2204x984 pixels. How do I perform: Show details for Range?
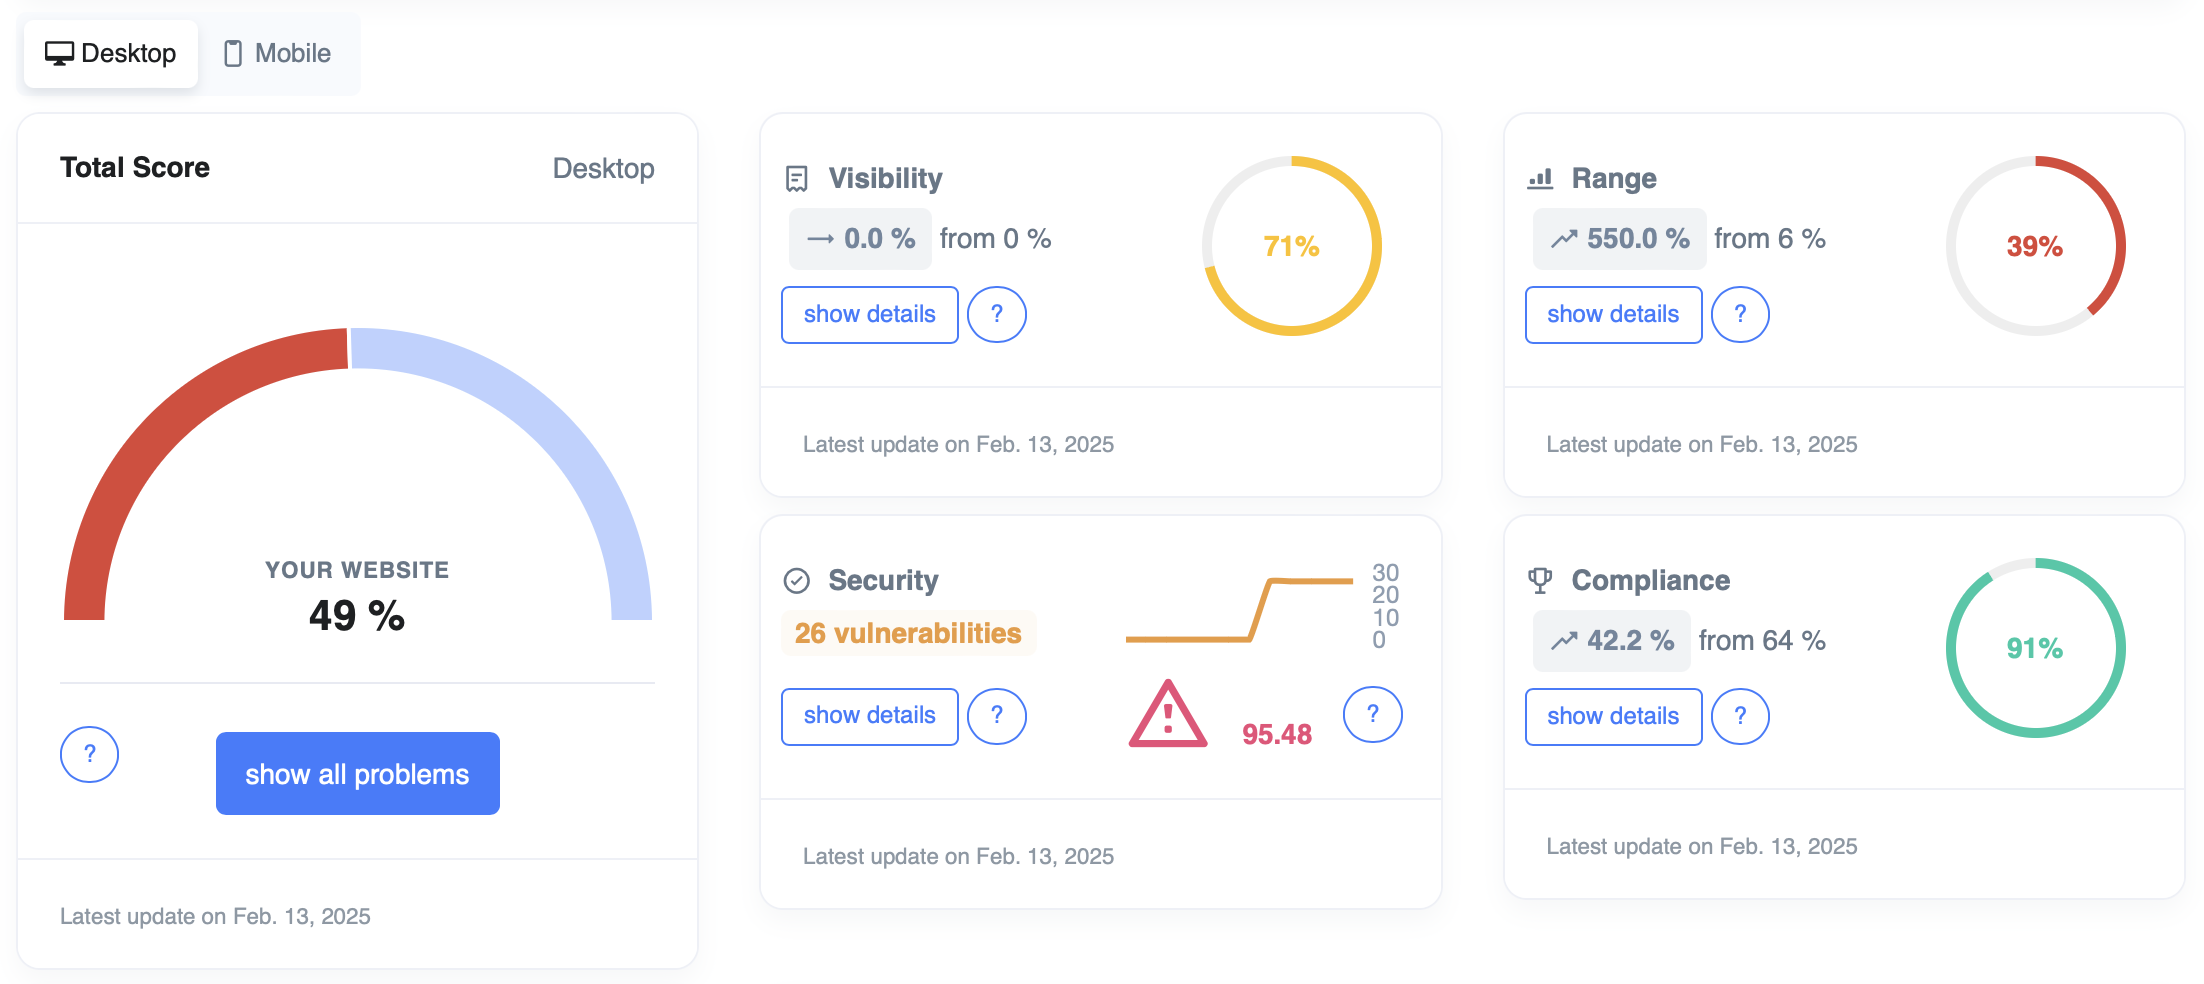[1613, 315]
